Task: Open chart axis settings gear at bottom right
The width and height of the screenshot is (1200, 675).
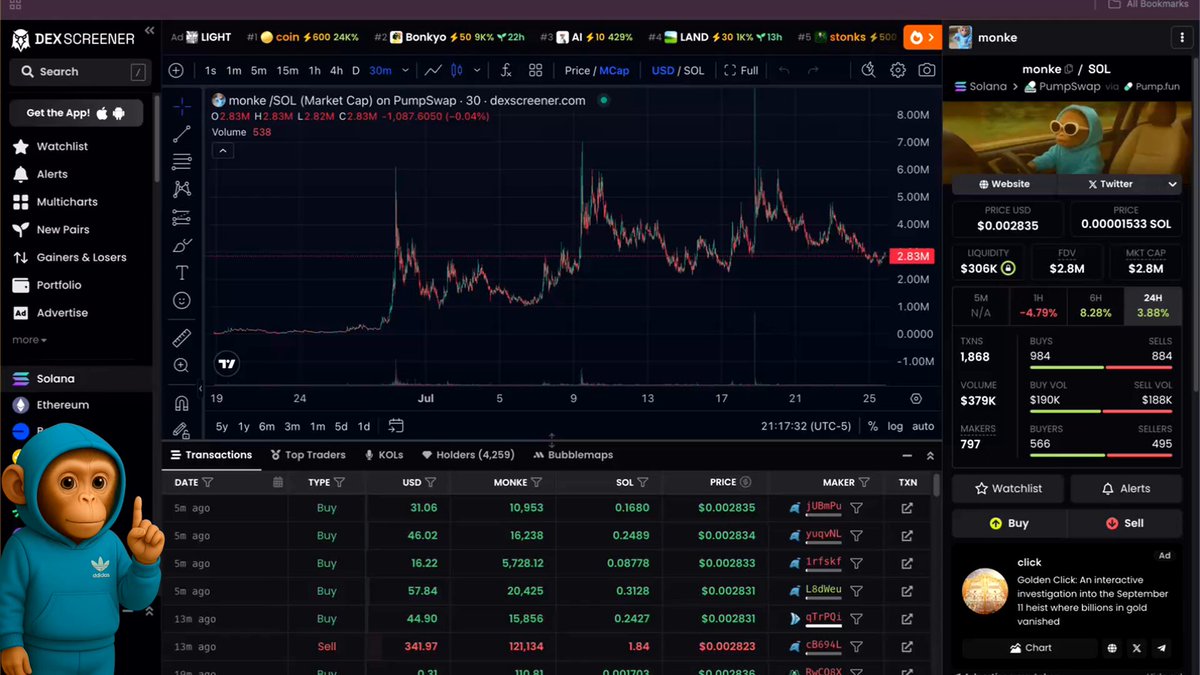Action: [x=916, y=398]
